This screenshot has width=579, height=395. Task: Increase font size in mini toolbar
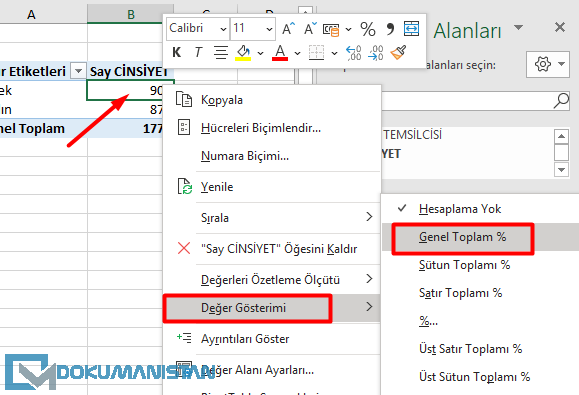288,28
